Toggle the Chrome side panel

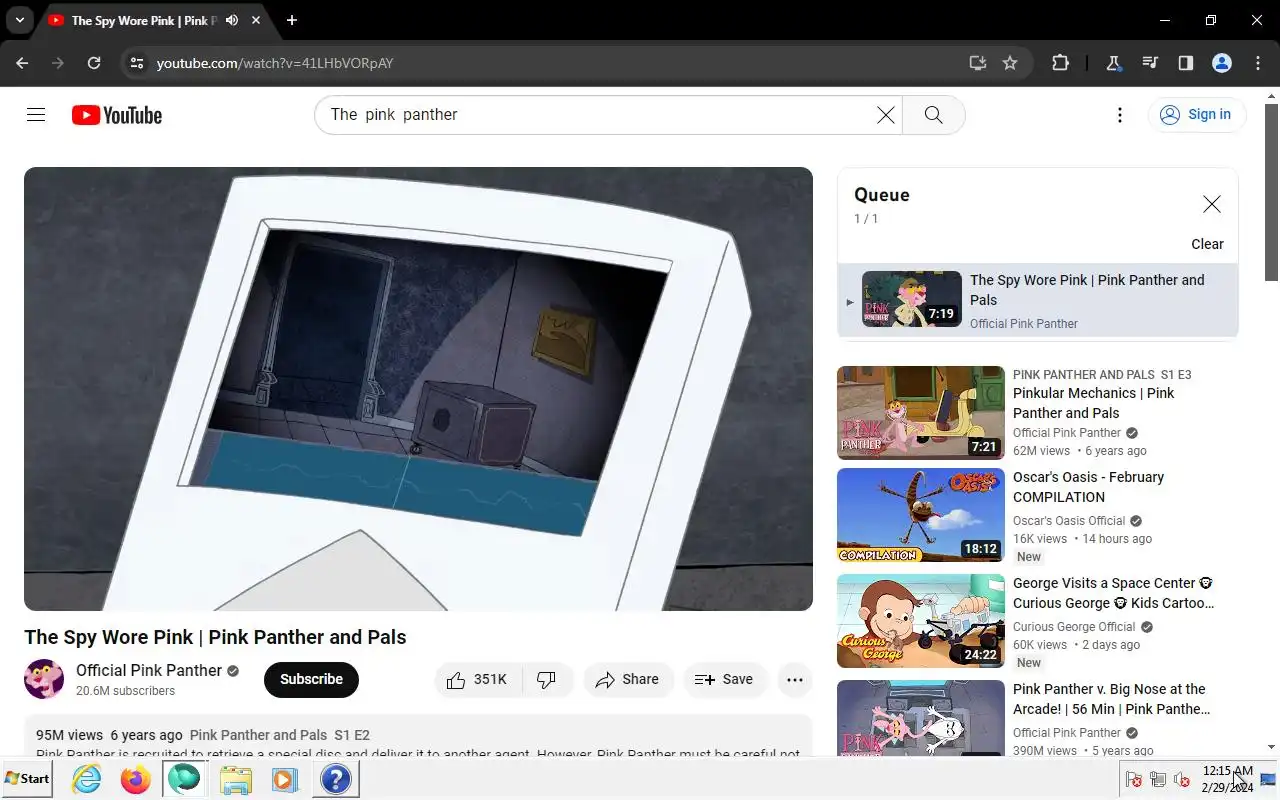click(x=1186, y=63)
